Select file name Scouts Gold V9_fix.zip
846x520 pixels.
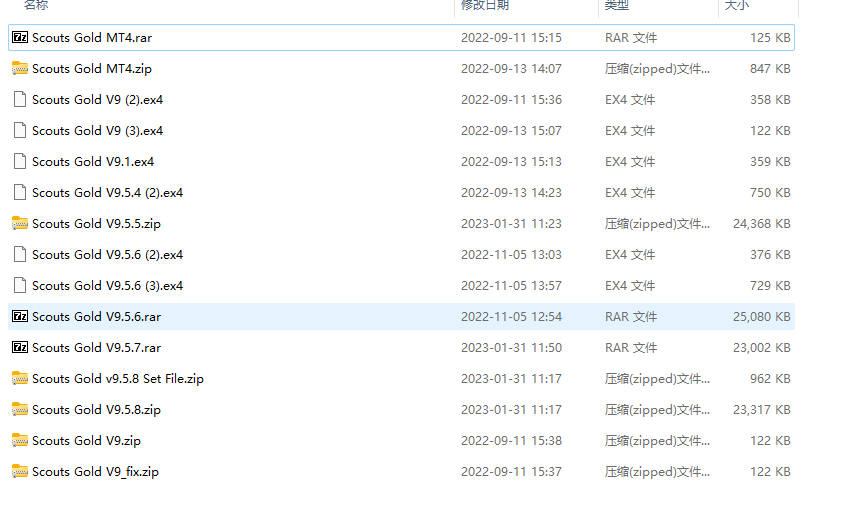95,472
